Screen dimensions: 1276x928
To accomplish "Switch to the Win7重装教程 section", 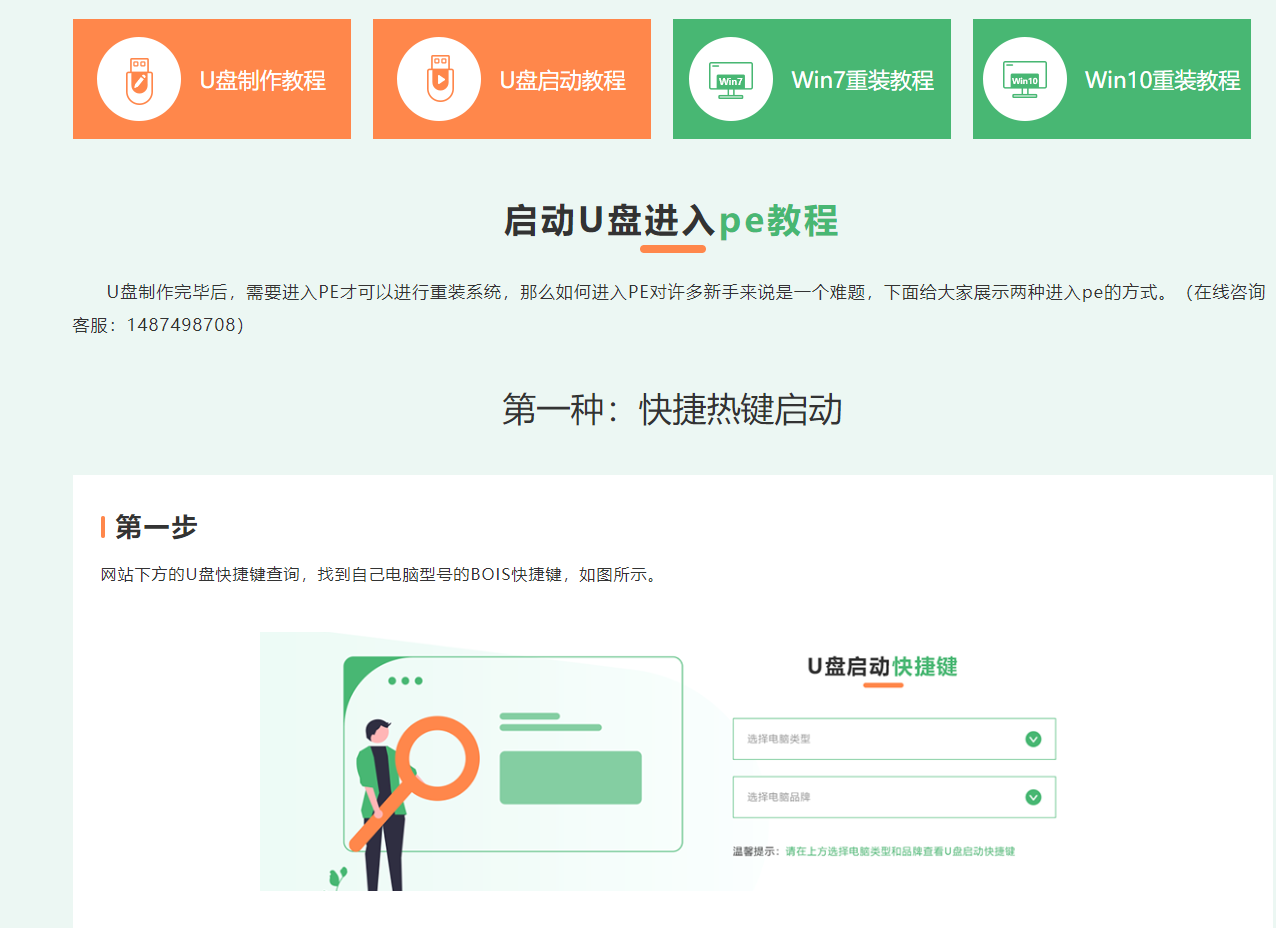I will tap(811, 78).
